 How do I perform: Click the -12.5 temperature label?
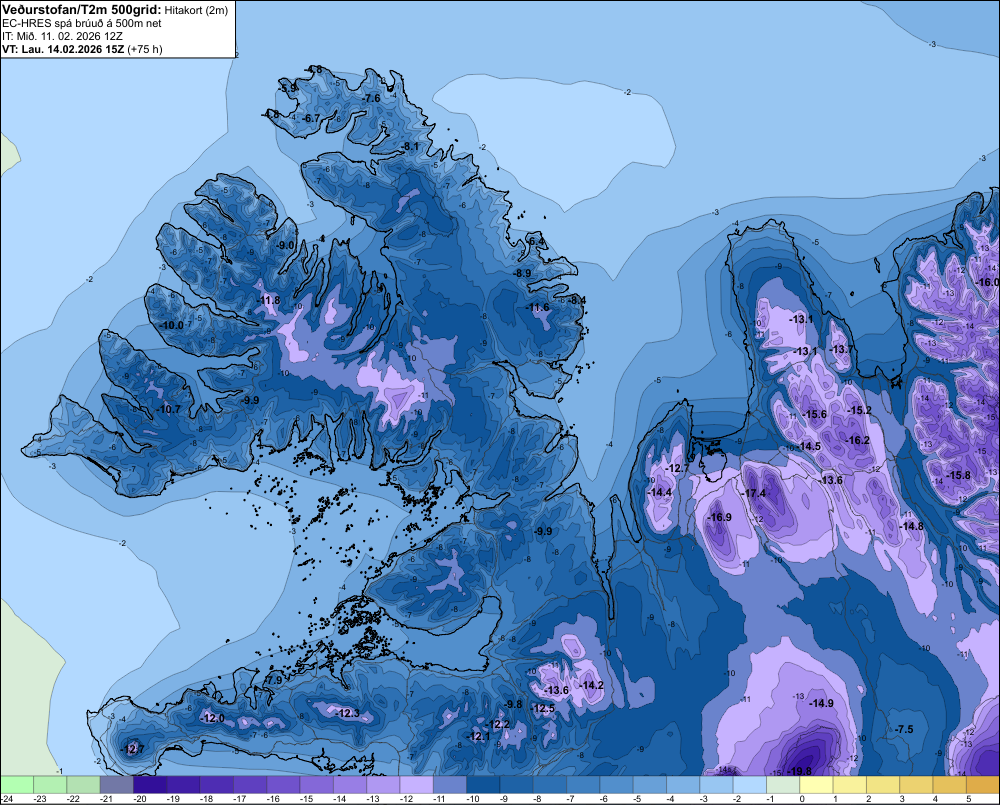(543, 708)
